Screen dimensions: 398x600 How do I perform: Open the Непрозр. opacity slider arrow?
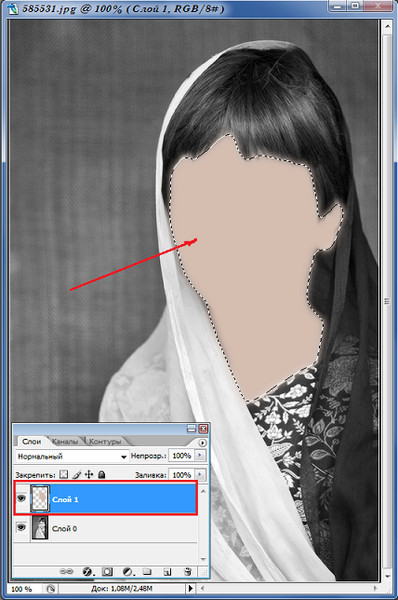pos(200,455)
